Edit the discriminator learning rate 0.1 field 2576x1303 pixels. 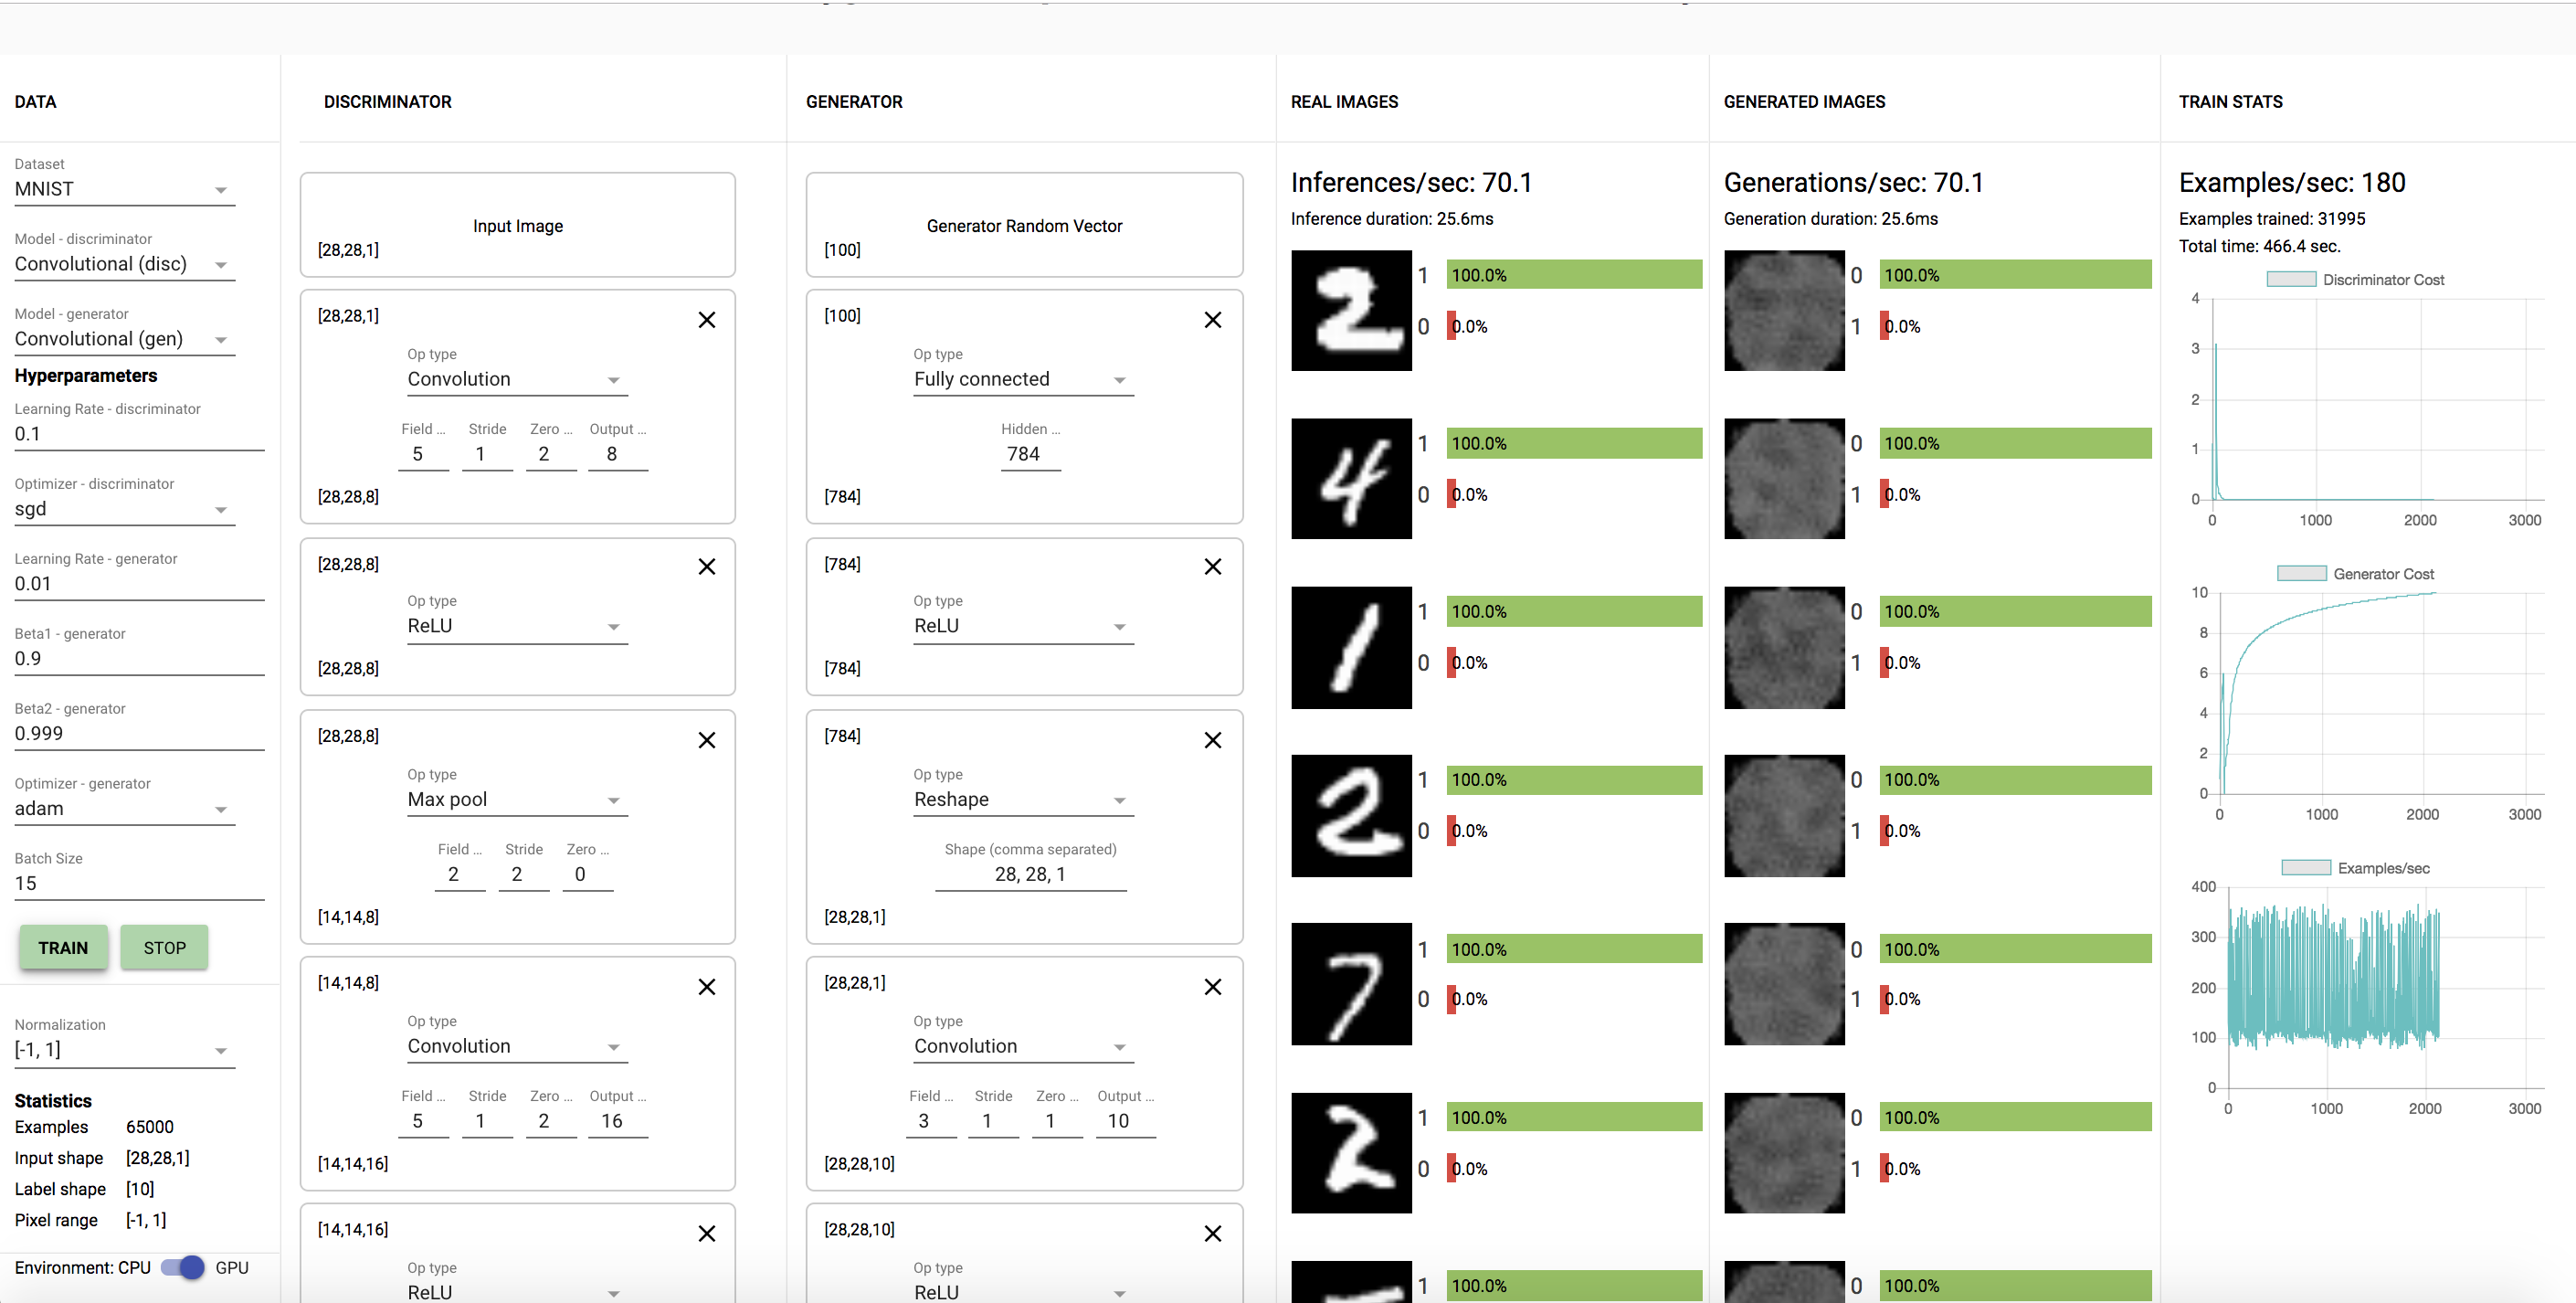pyautogui.click(x=139, y=435)
